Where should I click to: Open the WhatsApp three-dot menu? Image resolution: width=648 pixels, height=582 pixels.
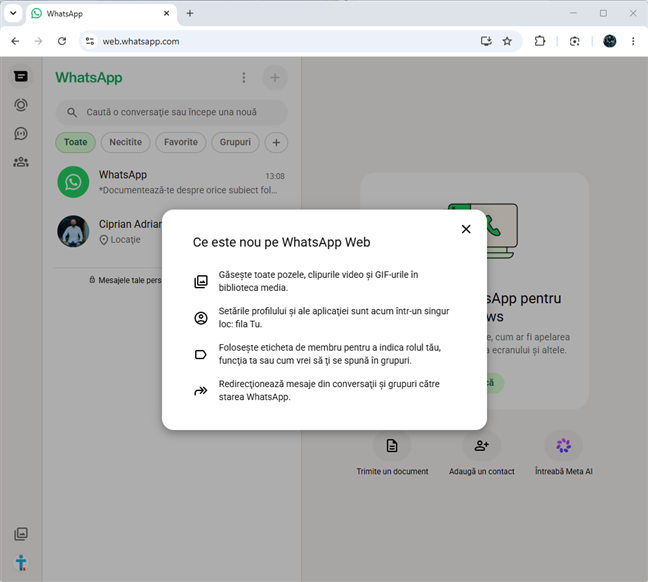click(x=244, y=78)
